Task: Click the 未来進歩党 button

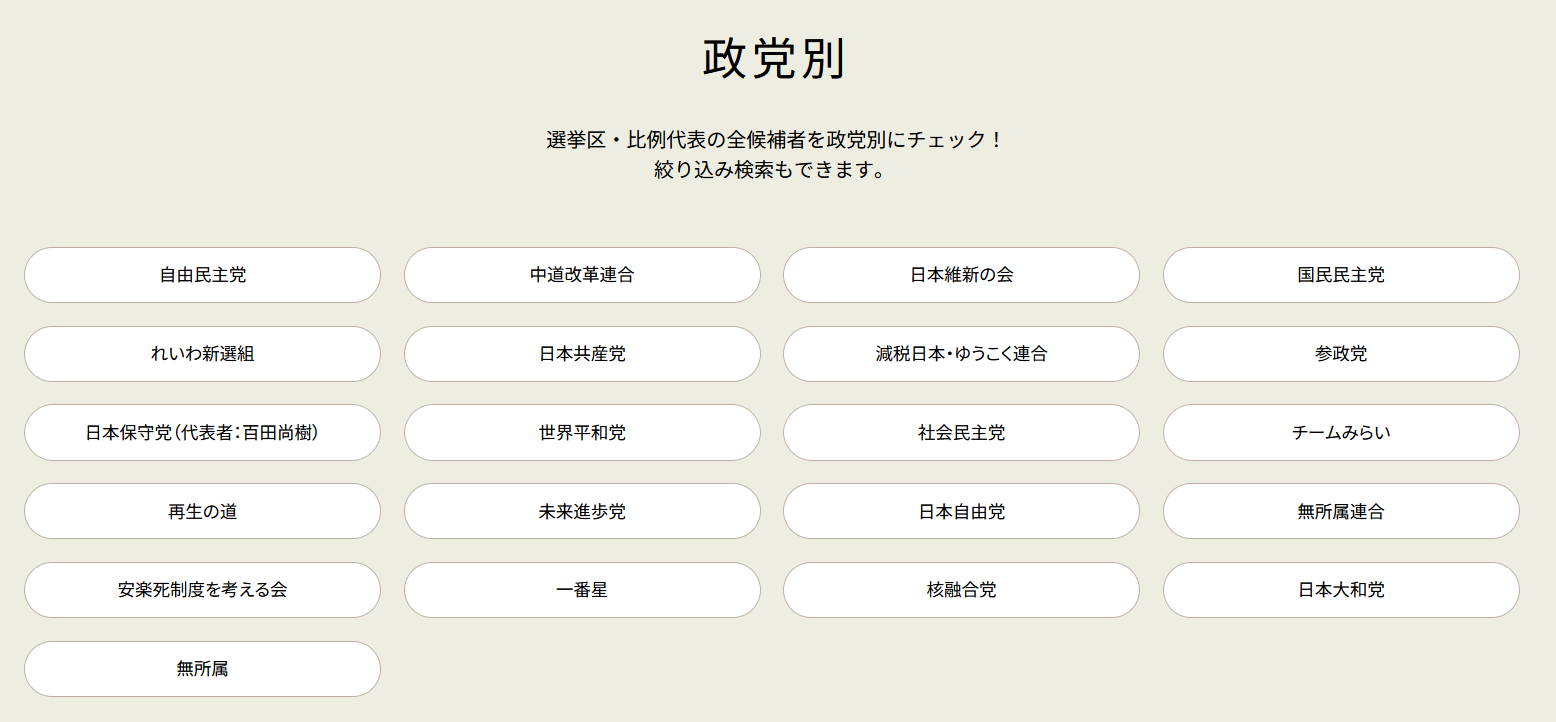Action: [582, 512]
